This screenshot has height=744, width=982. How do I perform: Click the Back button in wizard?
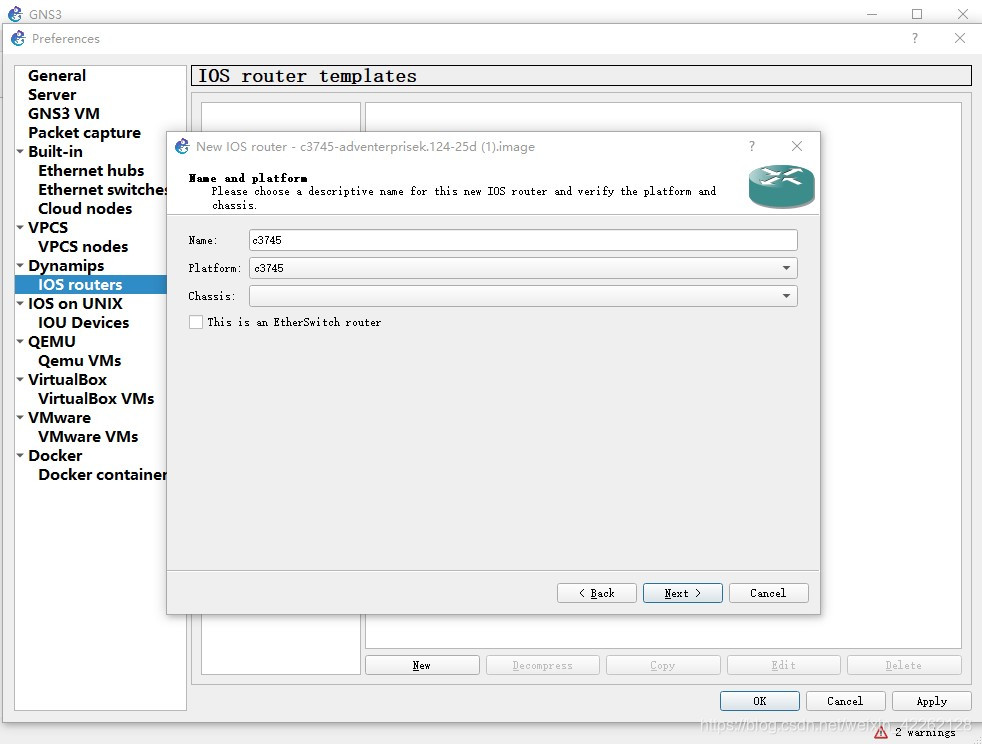pos(596,593)
